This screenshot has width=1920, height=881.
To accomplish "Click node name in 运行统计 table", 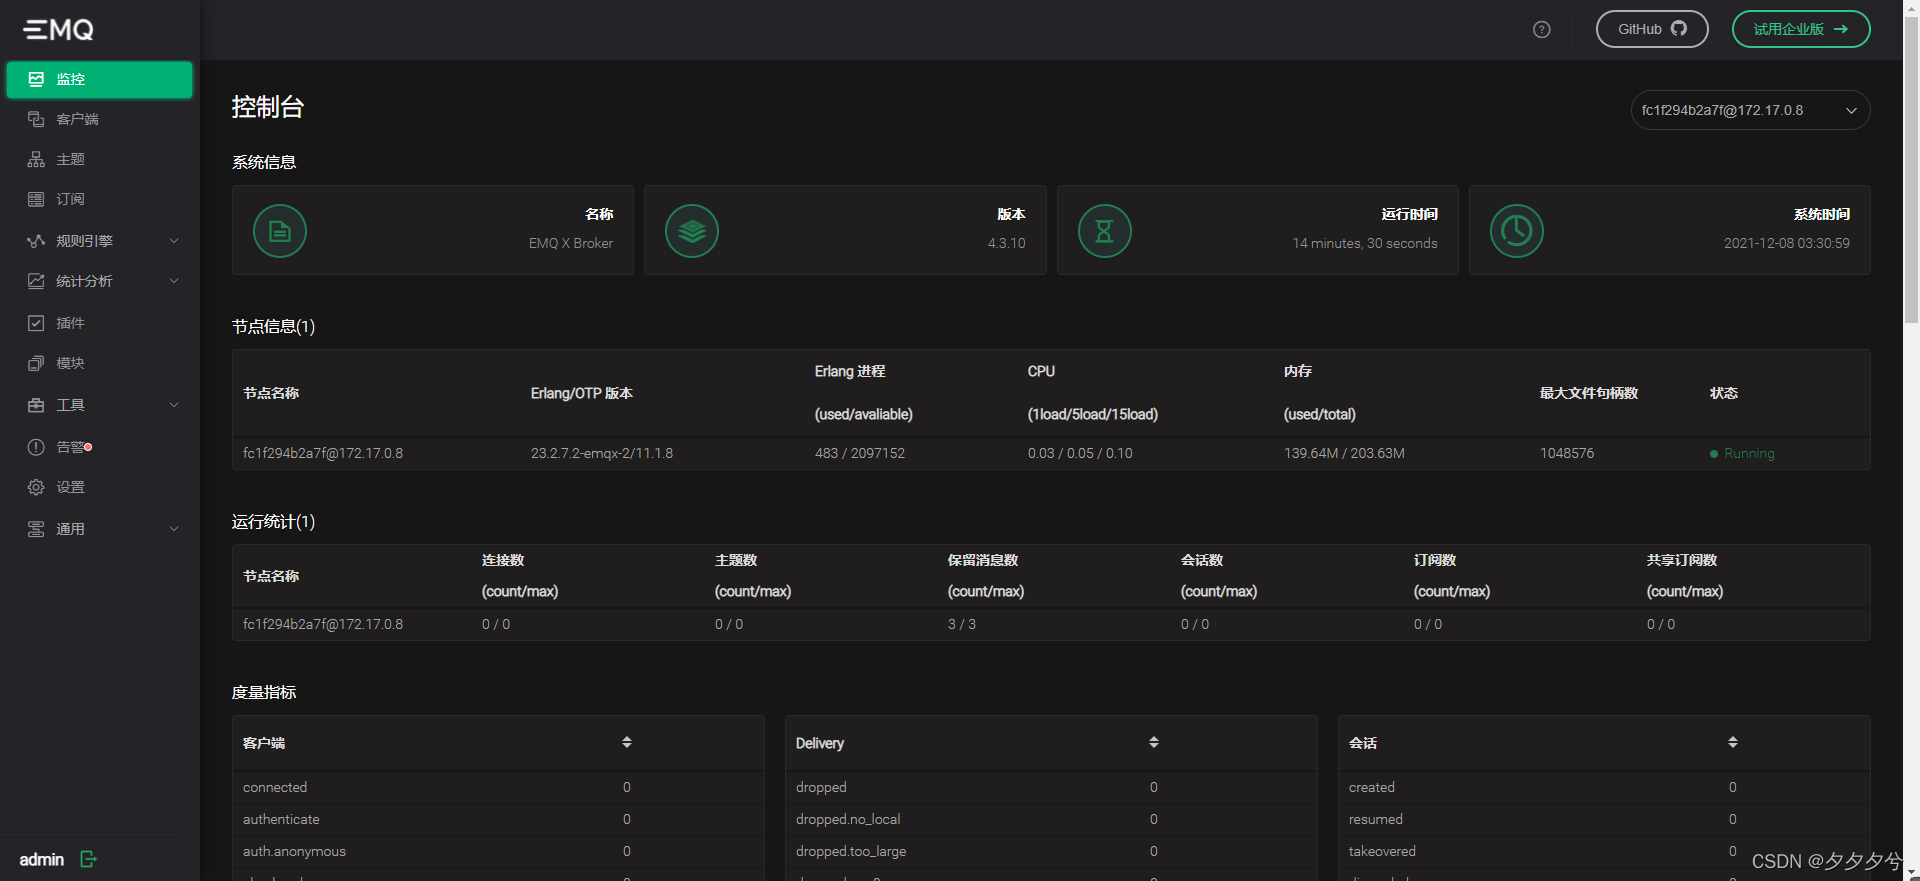I will [323, 624].
